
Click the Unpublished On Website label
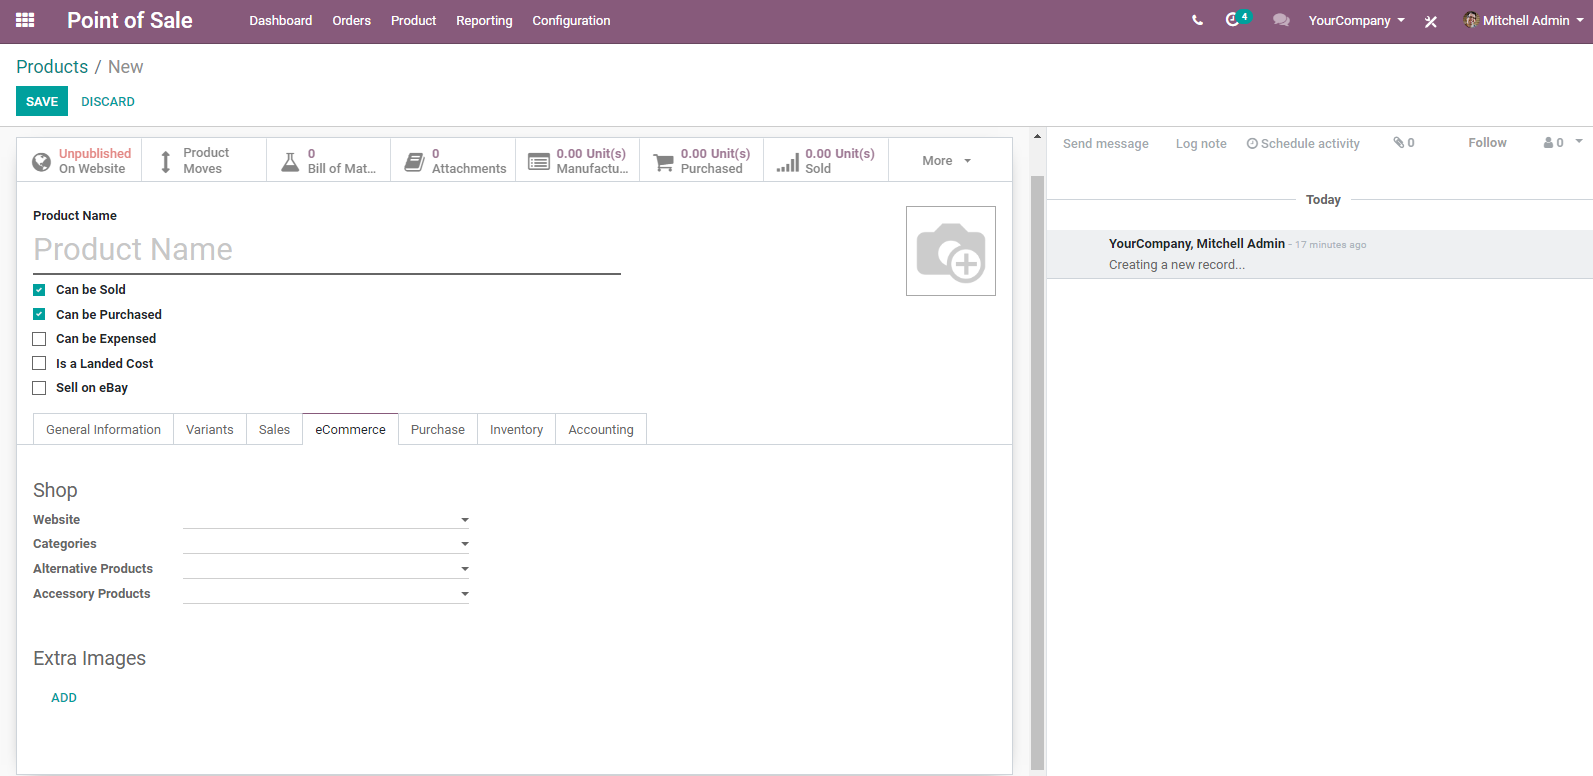tap(95, 161)
